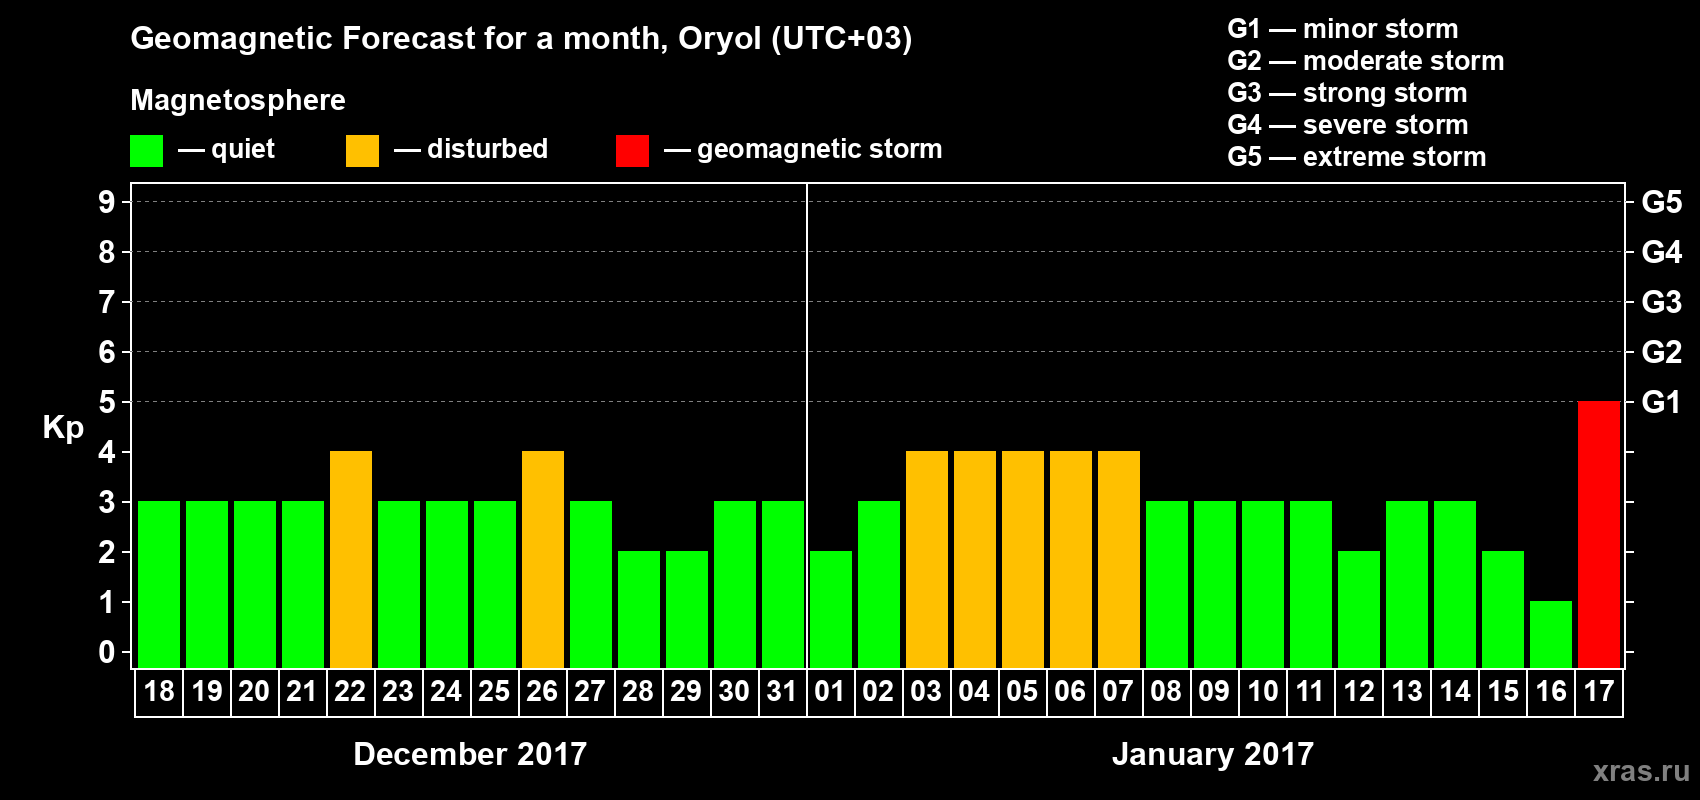The image size is (1700, 800).
Task: Click date label 22 on the axis
Action: (350, 691)
